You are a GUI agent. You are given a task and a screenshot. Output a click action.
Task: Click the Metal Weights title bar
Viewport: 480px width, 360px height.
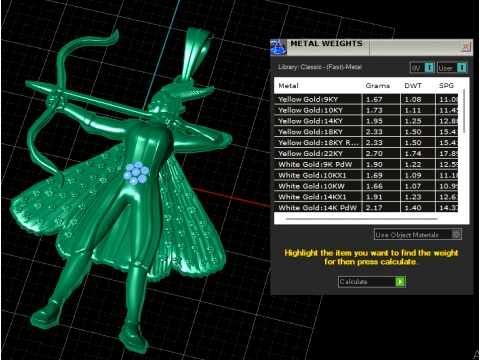pos(373,47)
